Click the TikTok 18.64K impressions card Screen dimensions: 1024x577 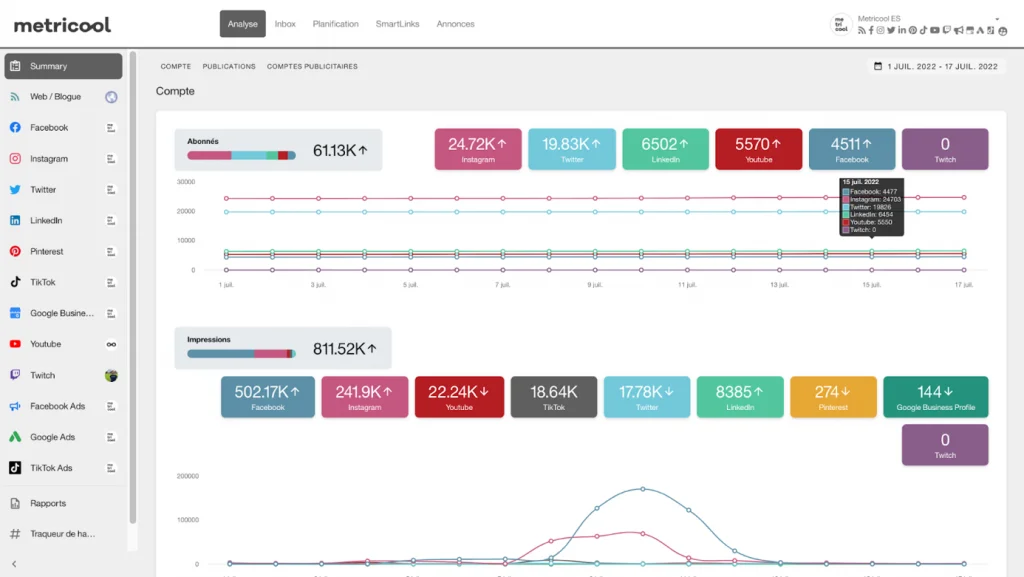click(x=554, y=397)
